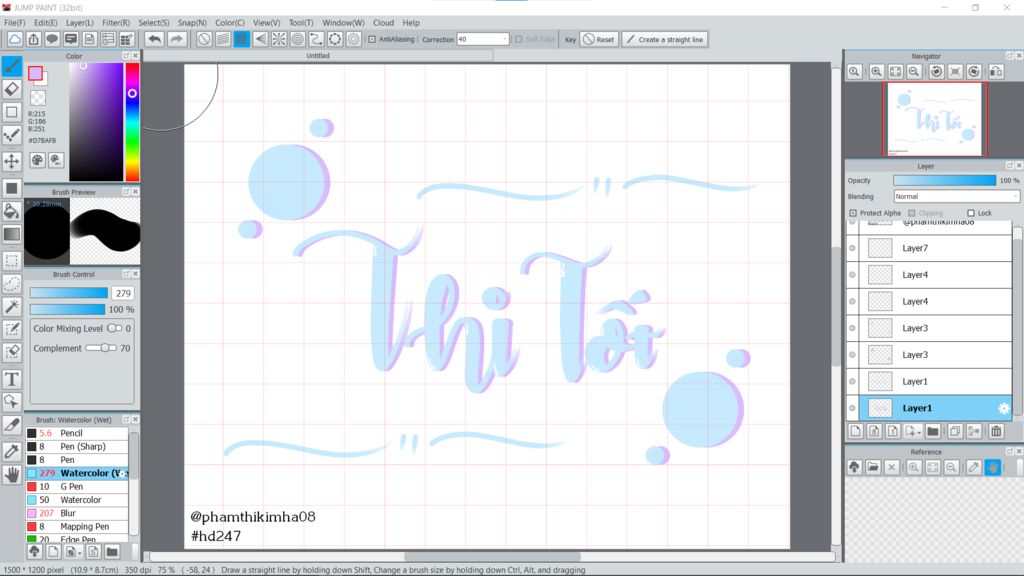
Task: Click the rainbow hue bar
Action: point(132,122)
